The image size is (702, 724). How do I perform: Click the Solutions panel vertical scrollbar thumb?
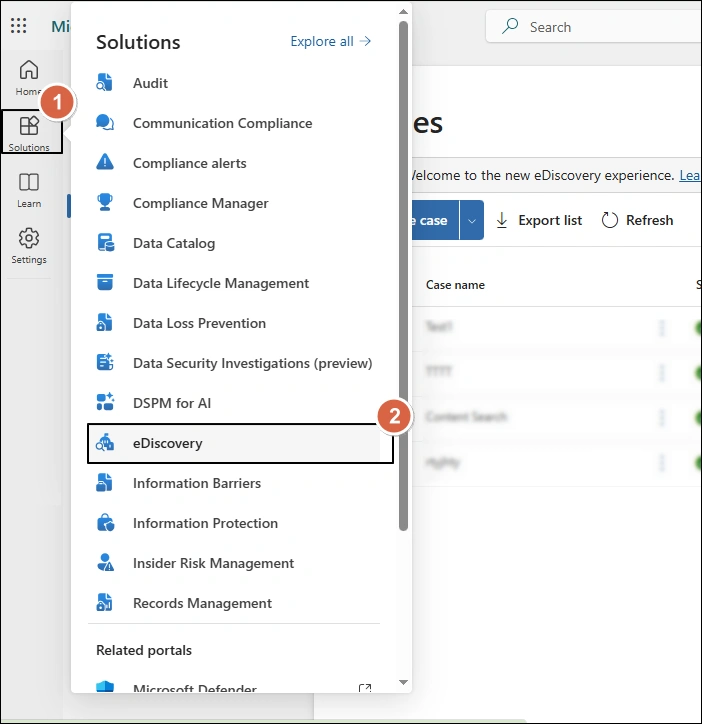(403, 276)
